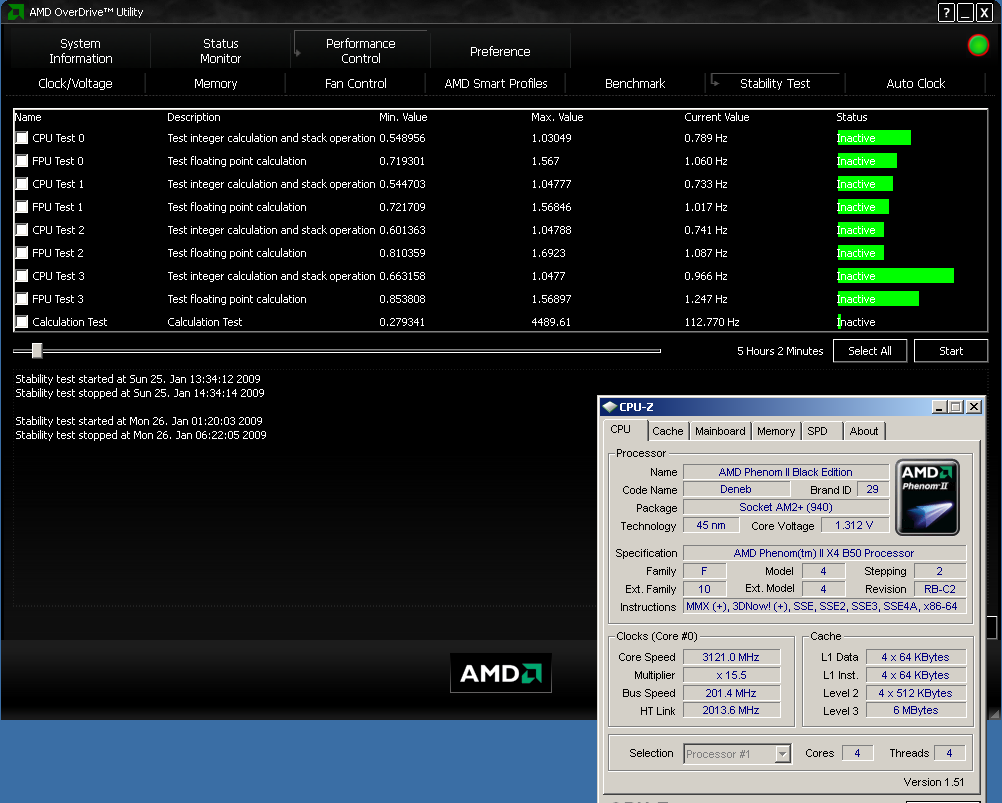This screenshot has height=803, width=1002.
Task: Click the green status indicator light
Action: 978,45
